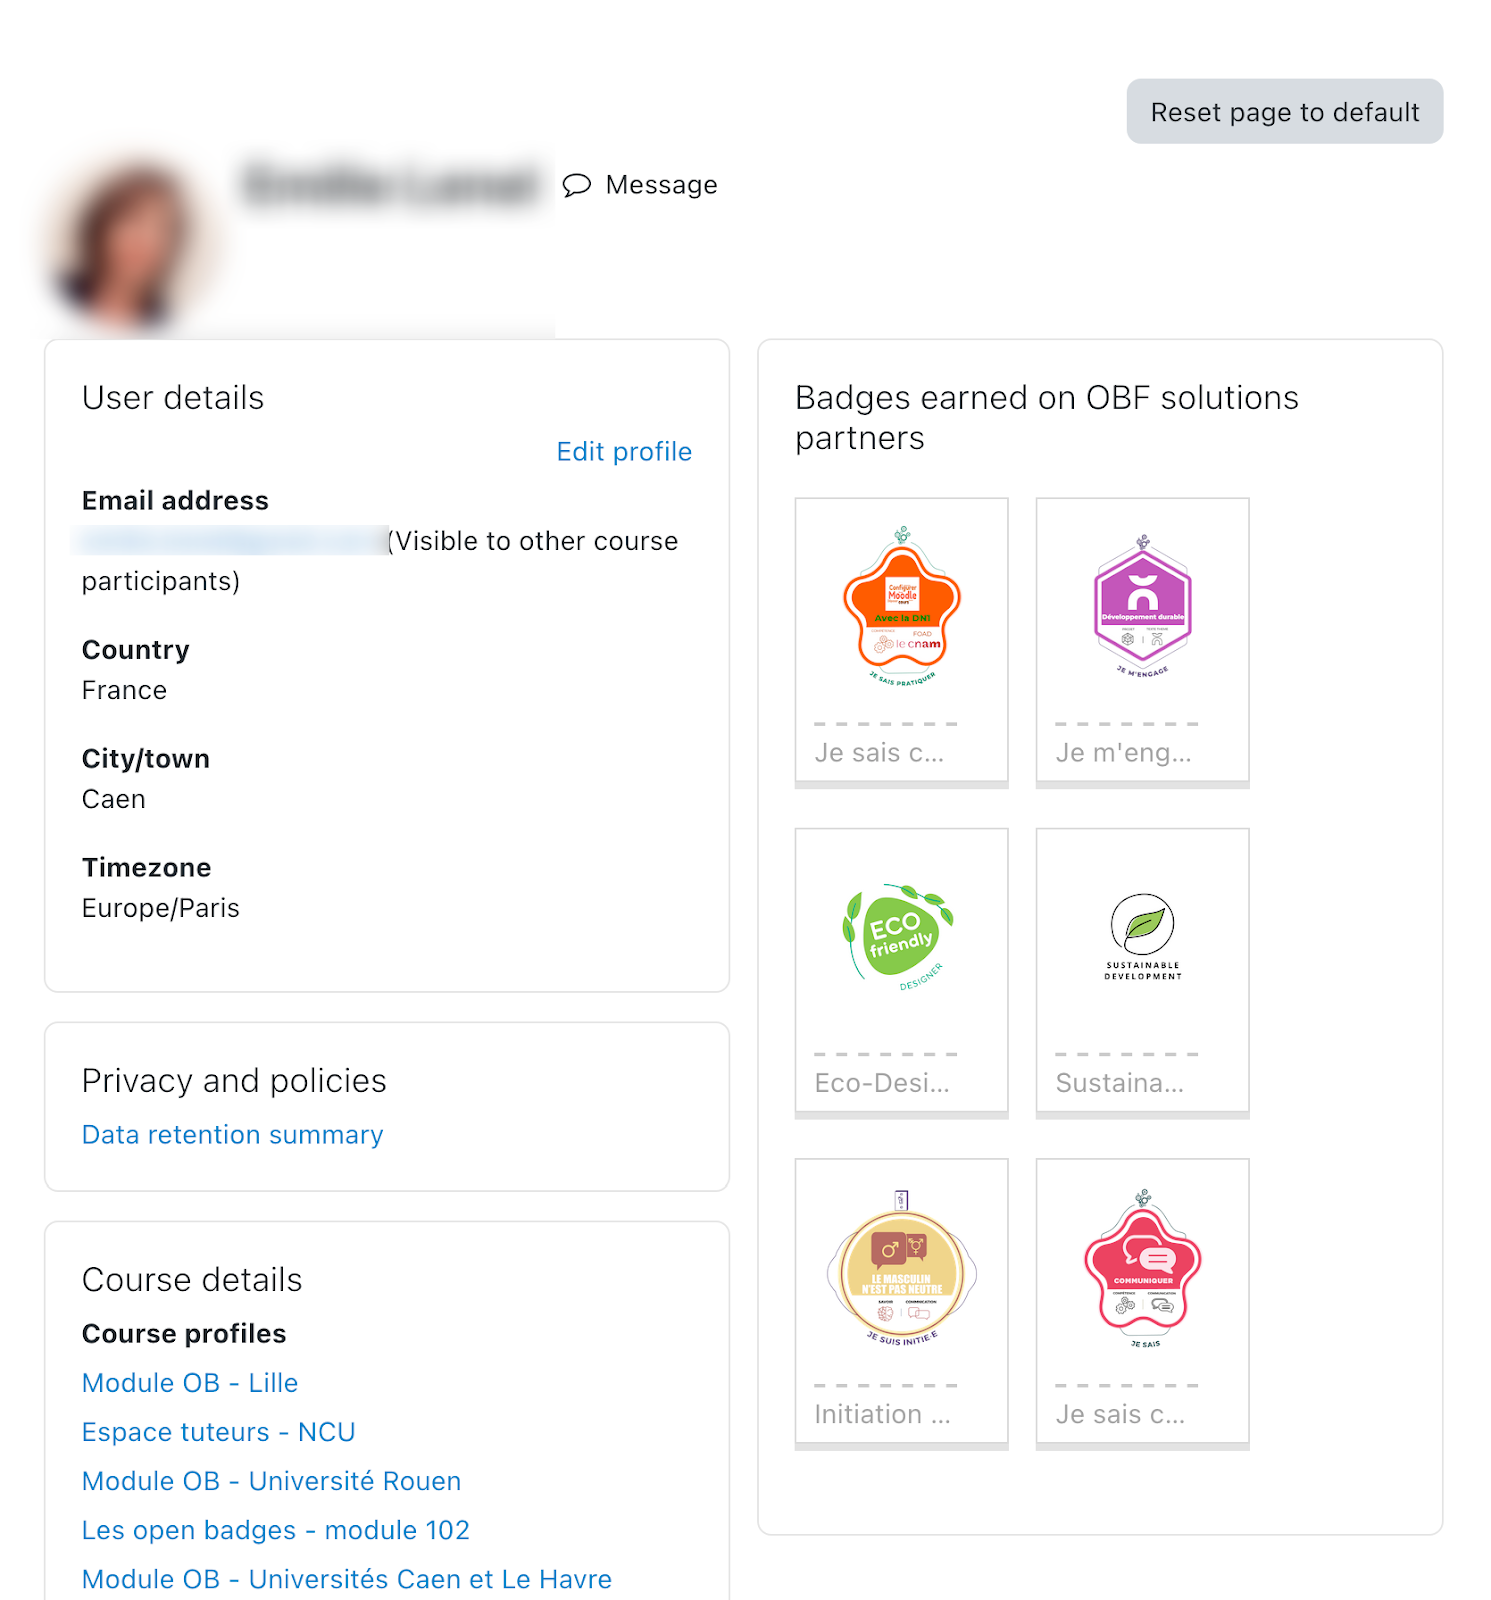Viewport: 1491px width, 1600px height.
Task: Click the Message text link
Action: click(x=661, y=185)
